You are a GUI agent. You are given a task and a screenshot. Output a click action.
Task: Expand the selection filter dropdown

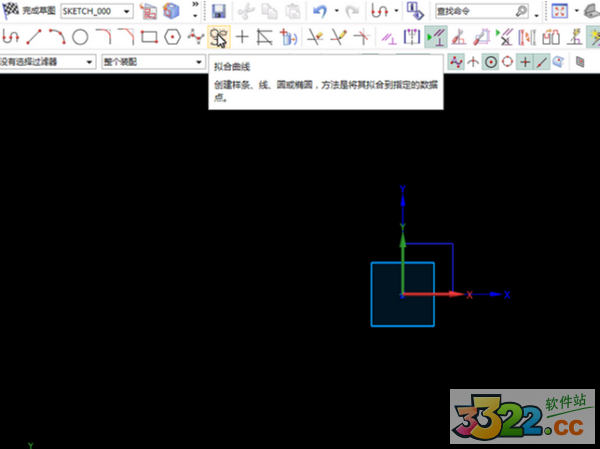[x=90, y=62]
